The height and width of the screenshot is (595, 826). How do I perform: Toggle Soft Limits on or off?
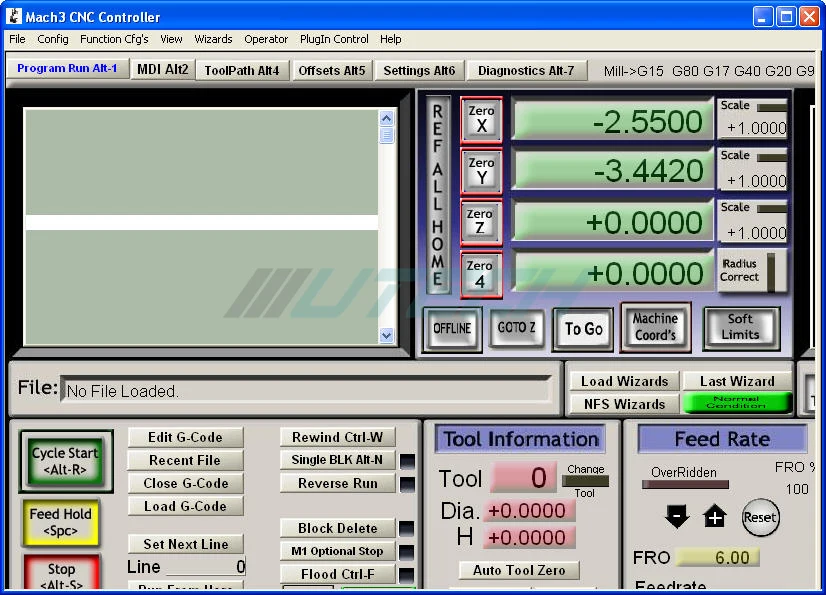pyautogui.click(x=740, y=327)
